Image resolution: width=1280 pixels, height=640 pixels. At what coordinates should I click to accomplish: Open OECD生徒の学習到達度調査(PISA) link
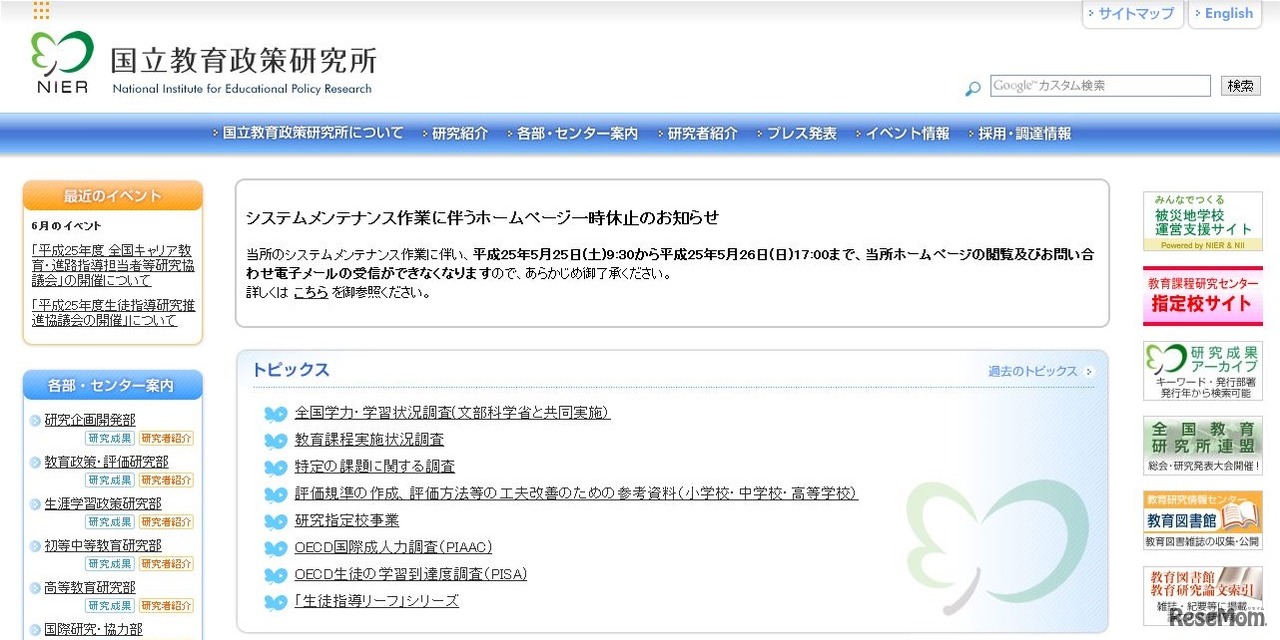(410, 574)
